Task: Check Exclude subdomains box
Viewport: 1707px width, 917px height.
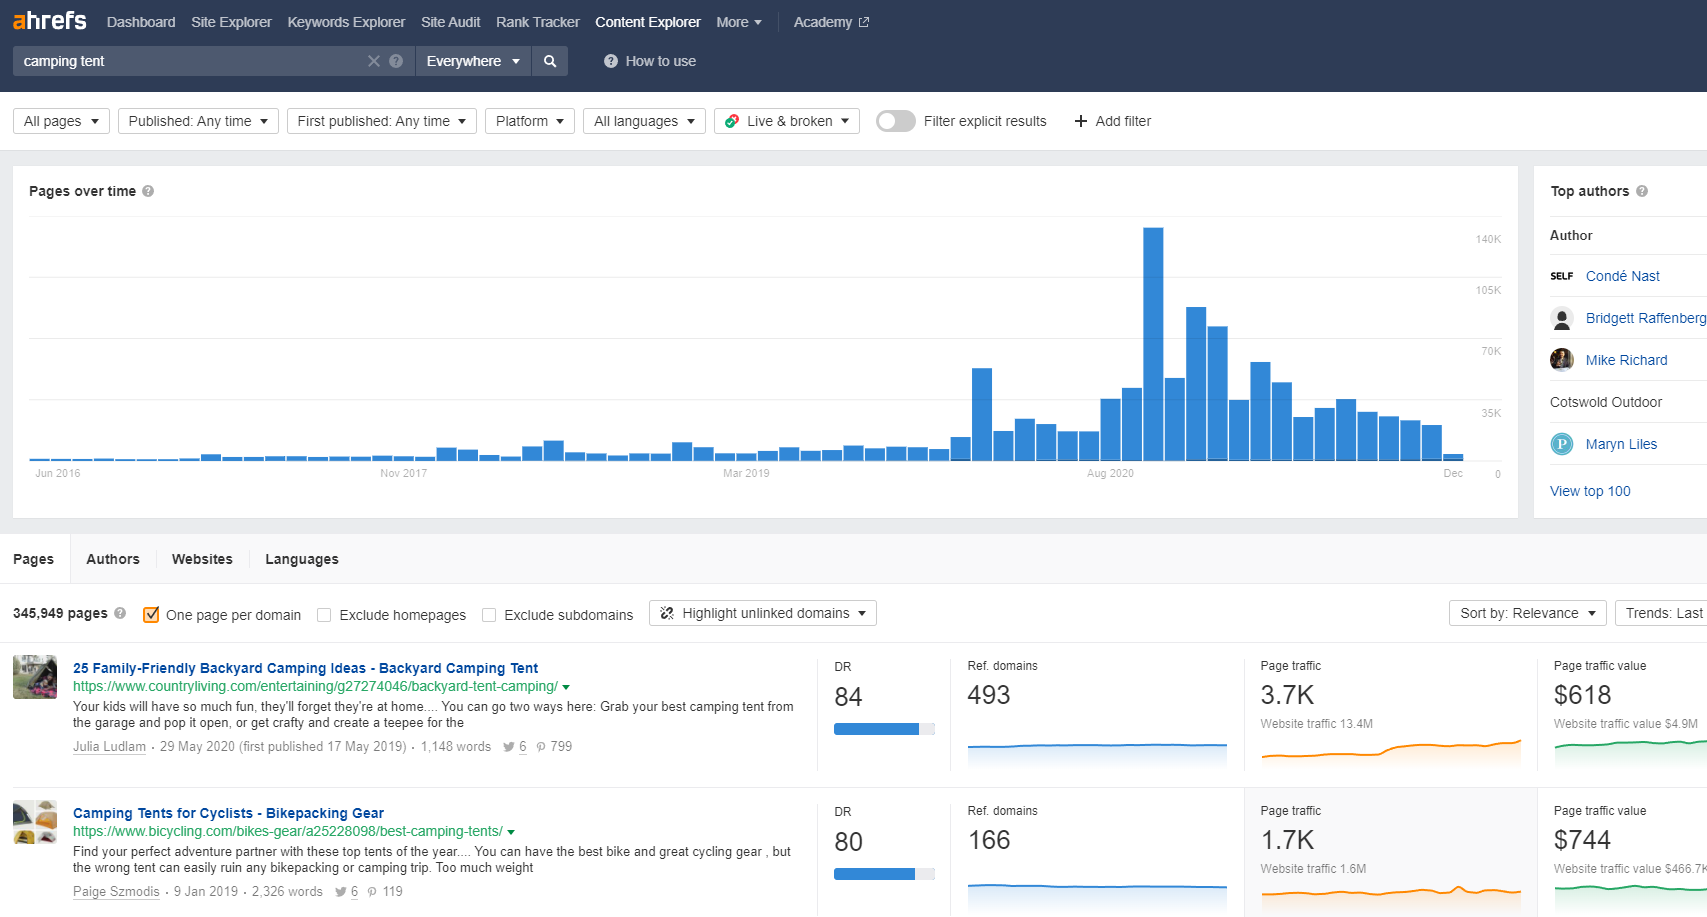Action: pyautogui.click(x=489, y=615)
